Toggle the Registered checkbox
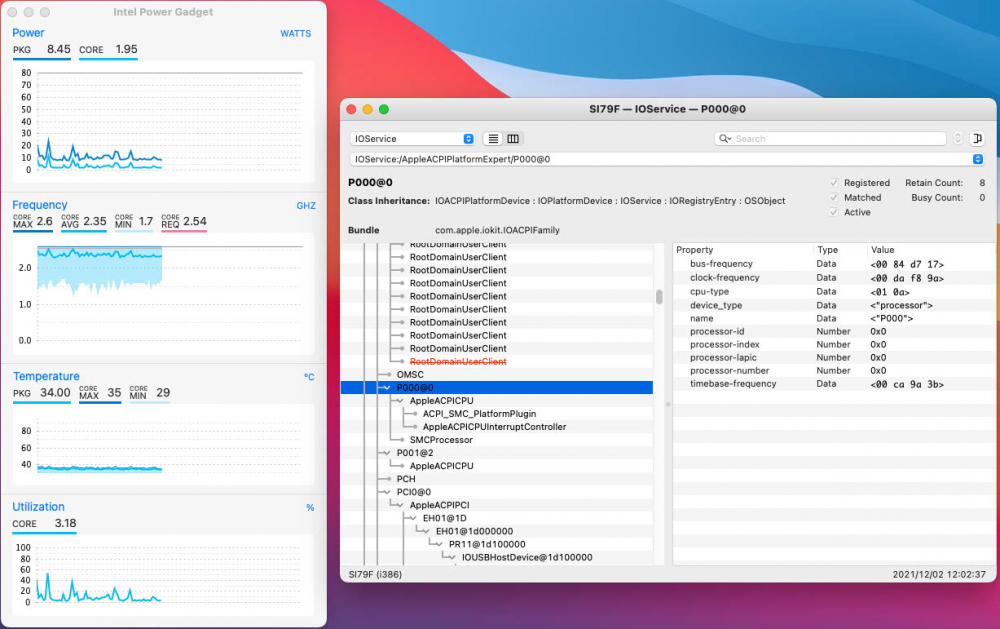 (x=833, y=182)
